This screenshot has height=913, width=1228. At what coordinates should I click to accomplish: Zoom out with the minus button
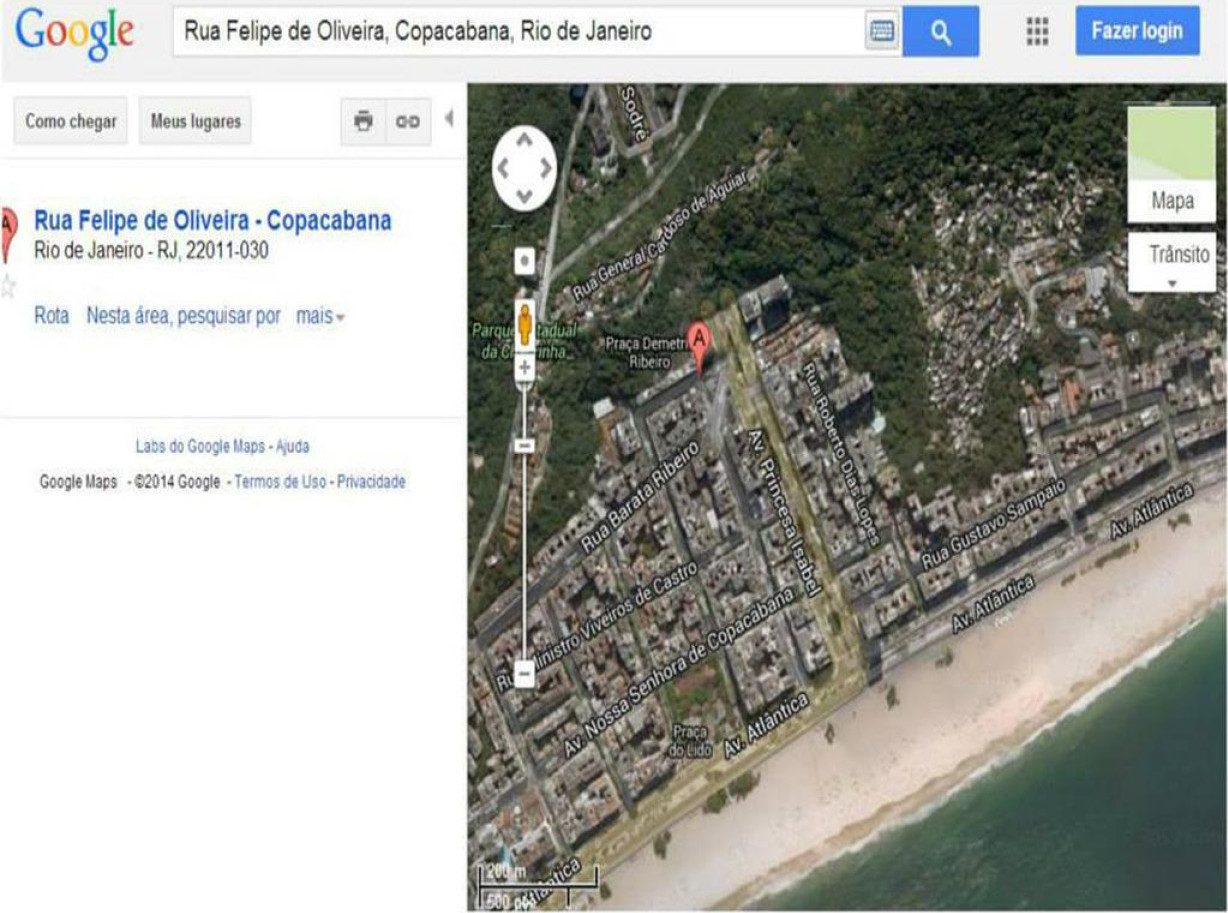(525, 672)
